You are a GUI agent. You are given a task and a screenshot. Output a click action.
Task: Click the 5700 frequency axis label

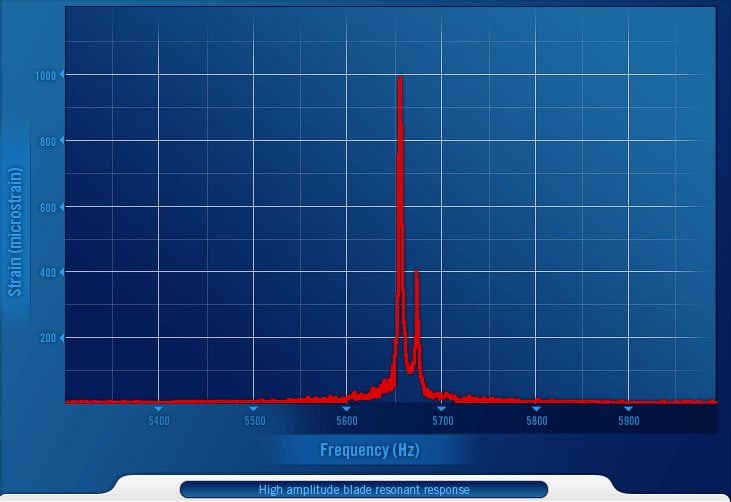click(x=442, y=421)
